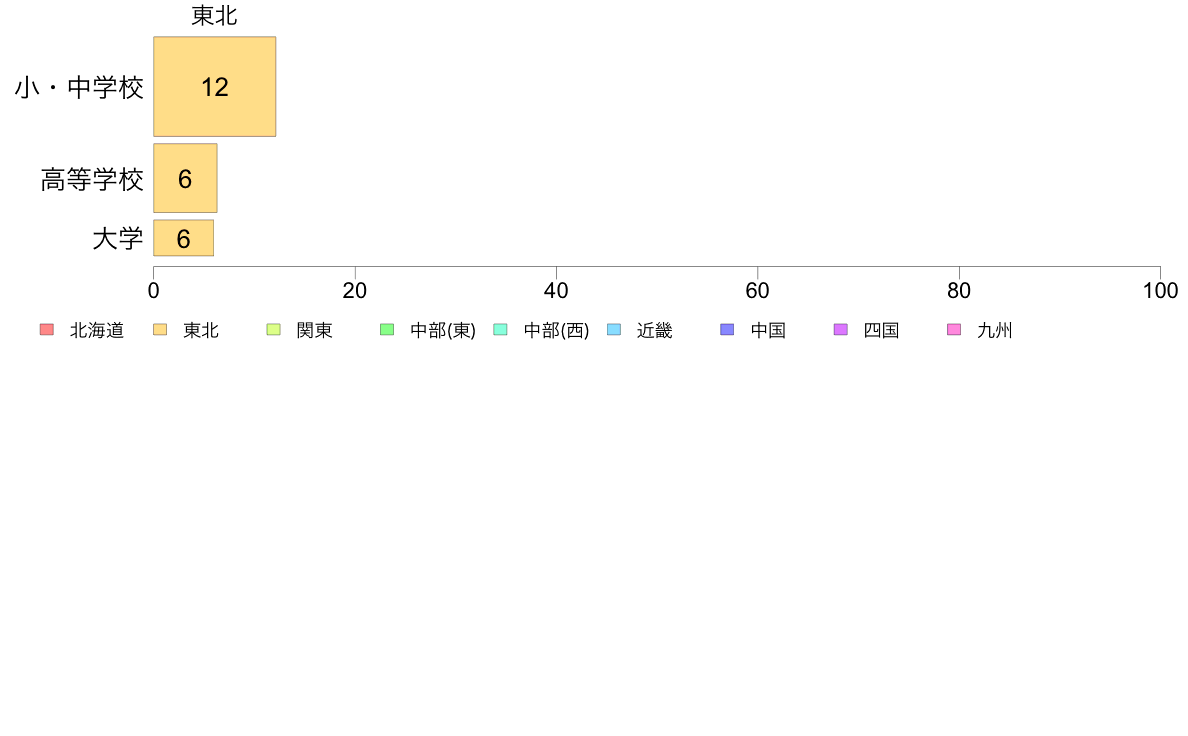This screenshot has height=736, width=1188.
Task: Click the 関東 yellow-green legend swatch
Action: coord(274,330)
